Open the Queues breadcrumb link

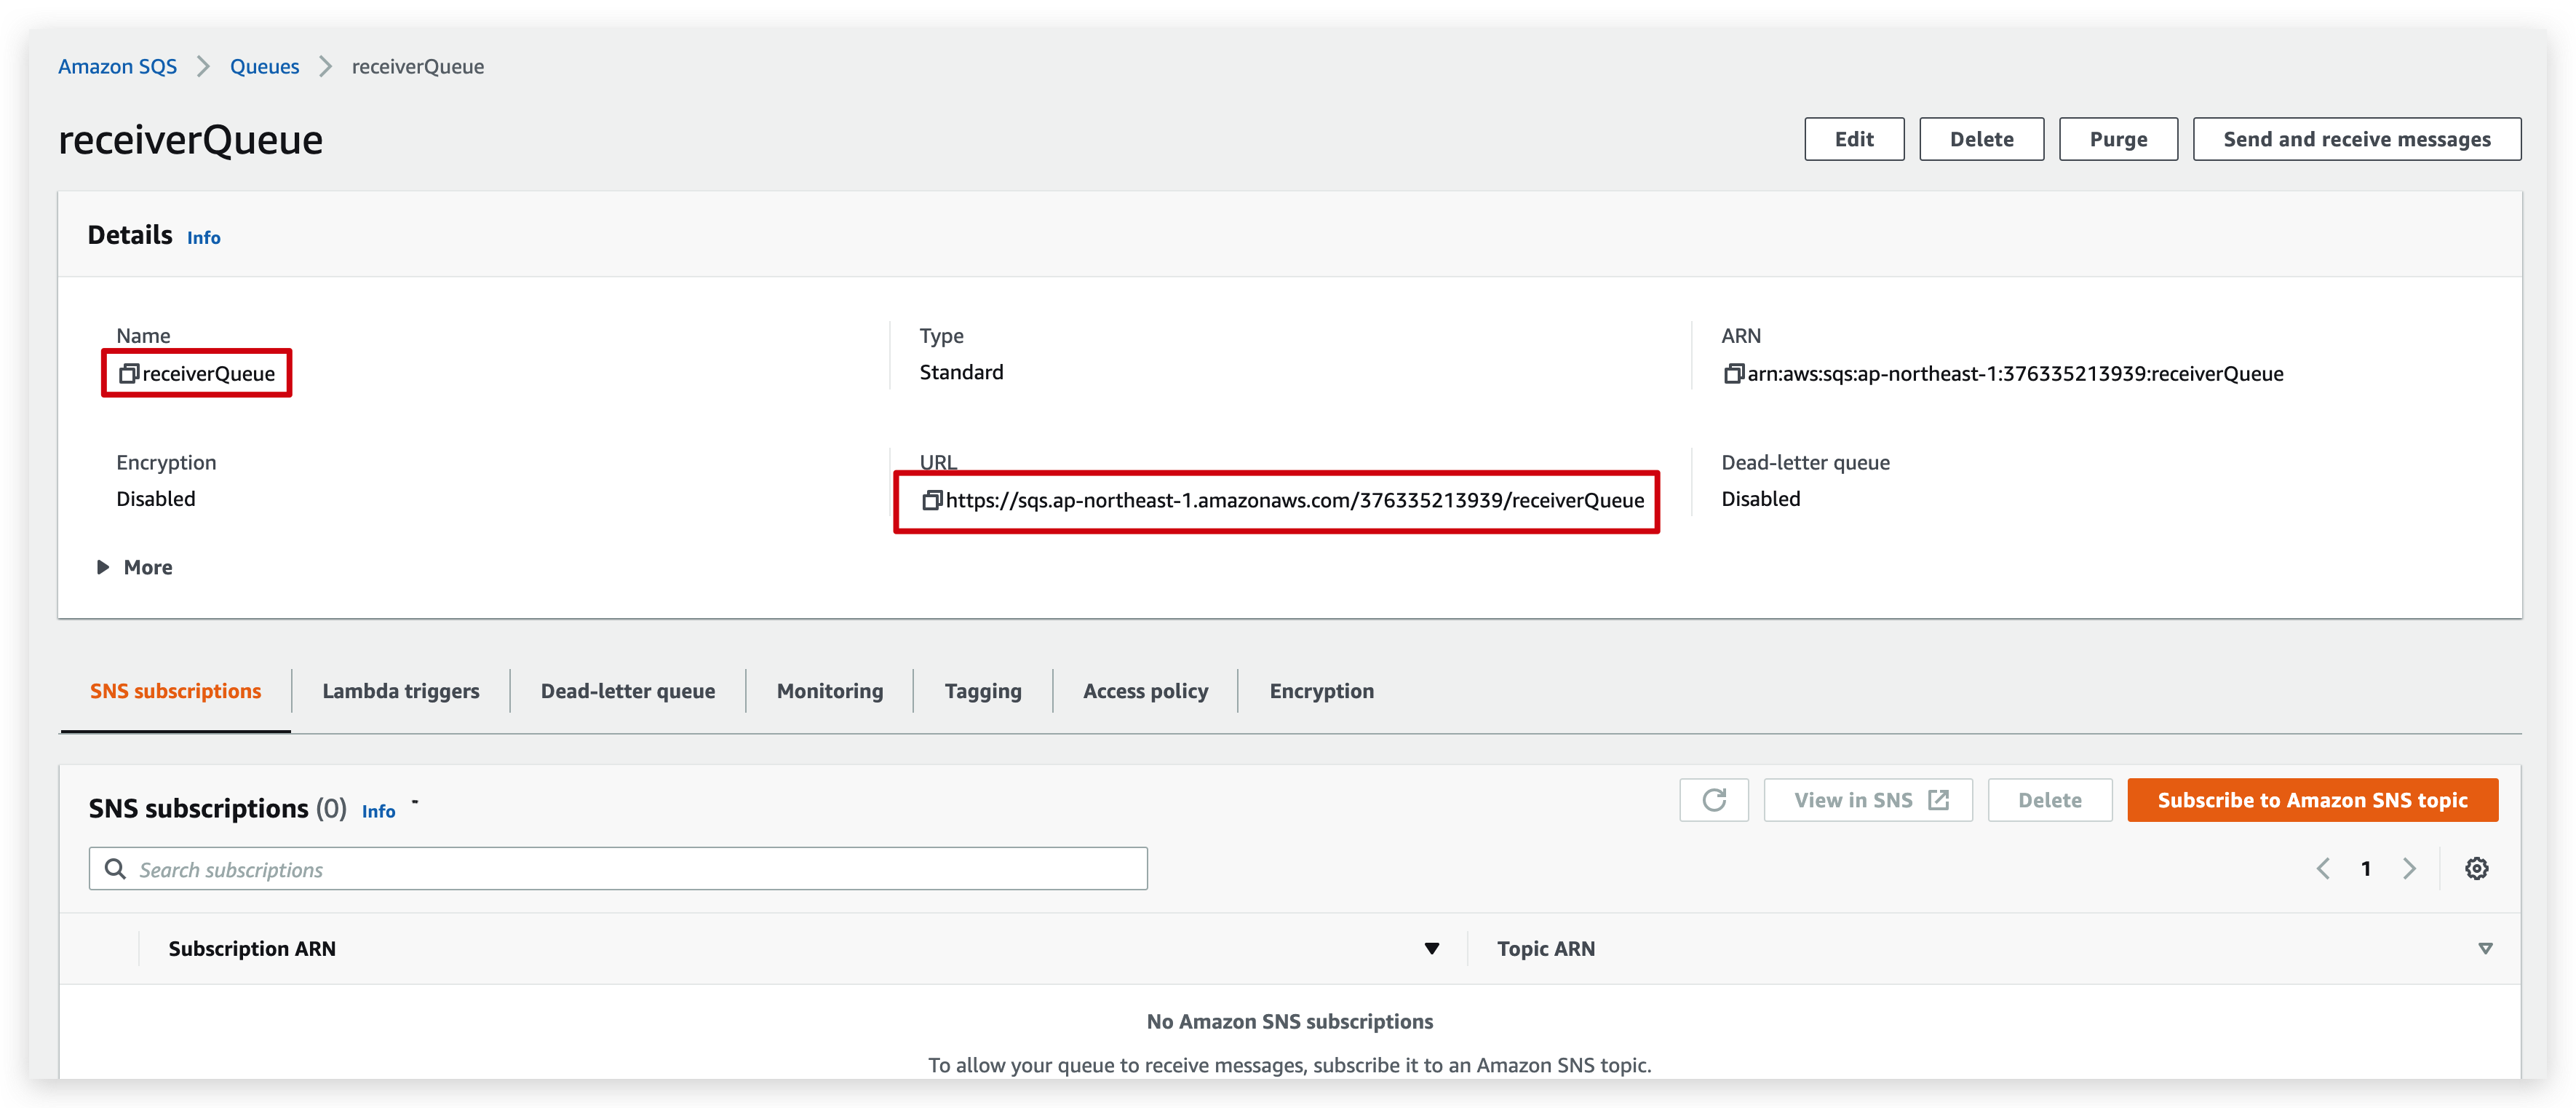(x=264, y=66)
